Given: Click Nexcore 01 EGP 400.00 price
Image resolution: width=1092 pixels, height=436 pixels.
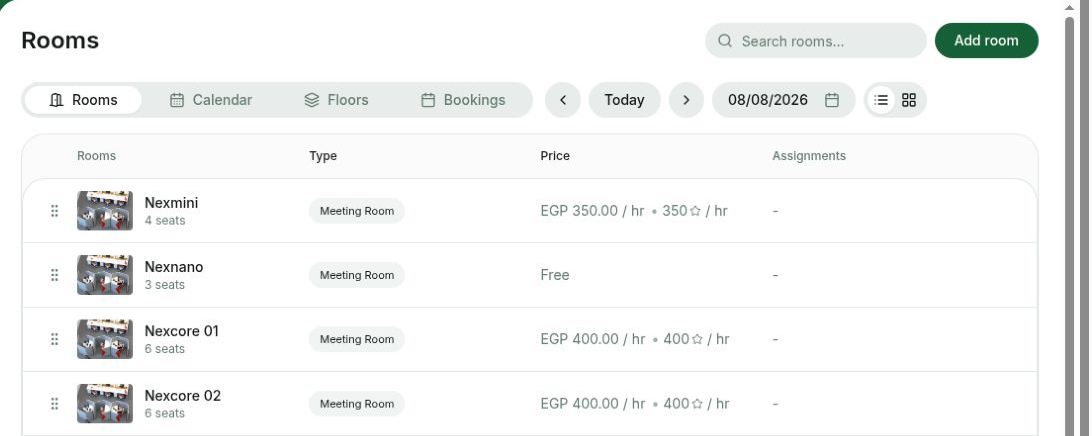Looking at the screenshot, I should (x=593, y=339).
